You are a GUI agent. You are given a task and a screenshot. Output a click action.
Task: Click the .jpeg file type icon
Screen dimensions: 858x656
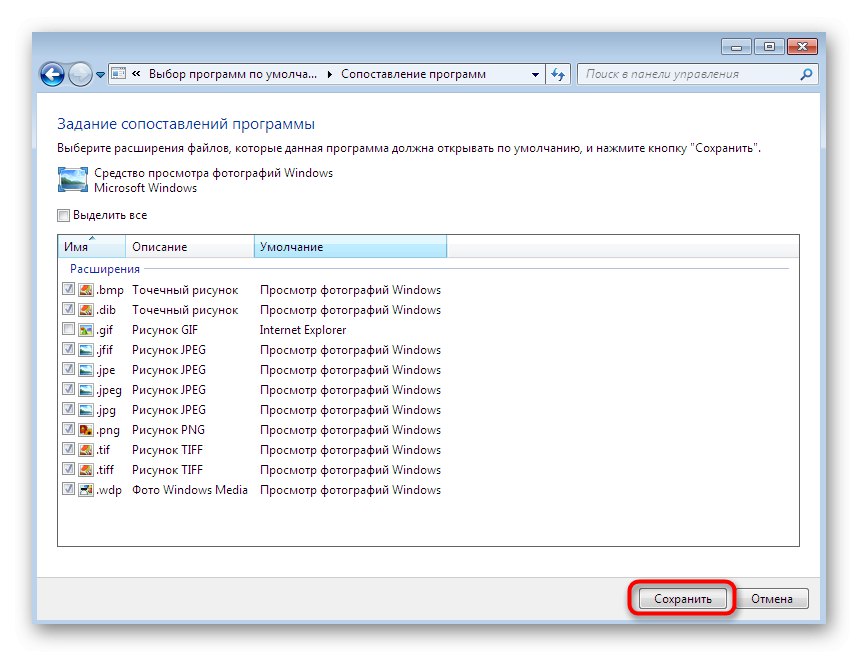[86, 390]
